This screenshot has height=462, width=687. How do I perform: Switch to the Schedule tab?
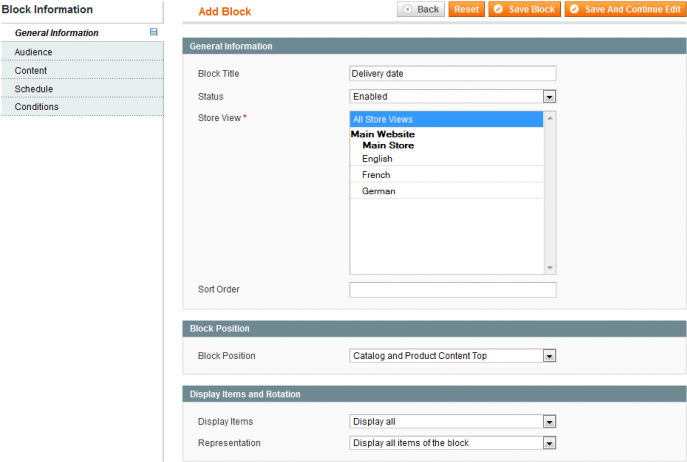[82, 89]
